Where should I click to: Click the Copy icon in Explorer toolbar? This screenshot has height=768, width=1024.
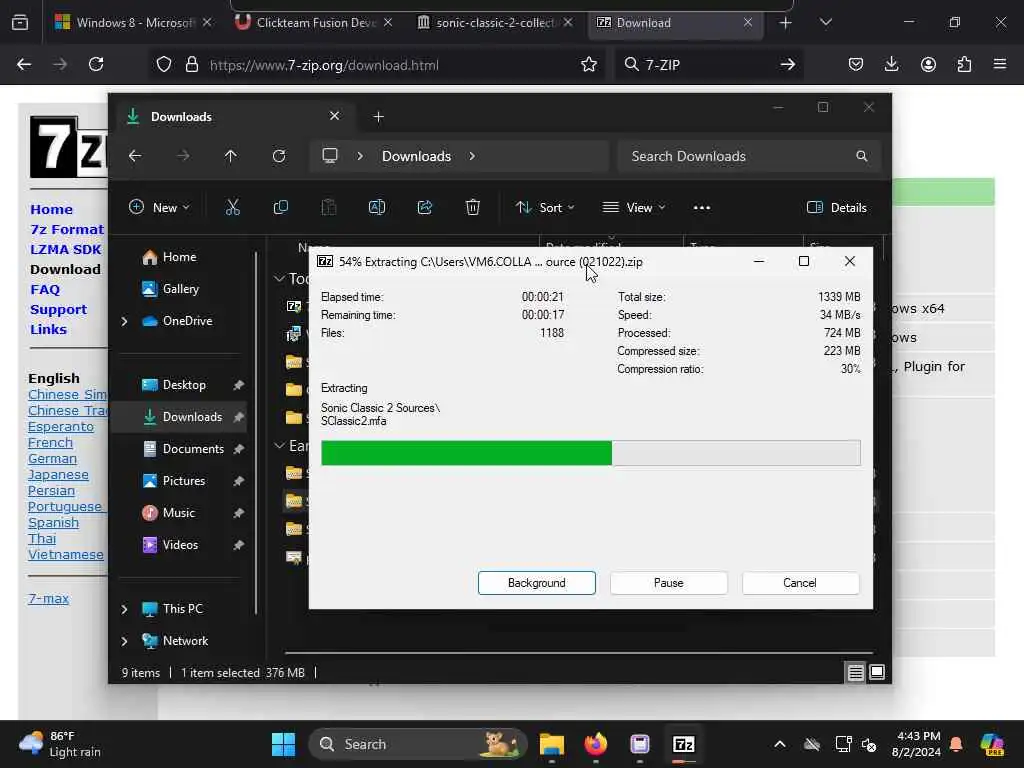[x=281, y=208]
